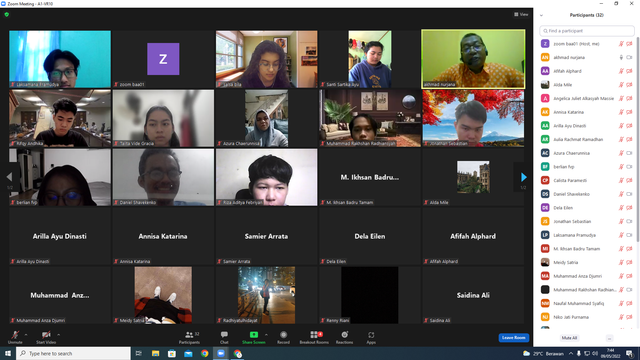Viewport: 640px width, 360px height.
Task: Select Alda Mile's castle picture tile
Action: pos(473,177)
